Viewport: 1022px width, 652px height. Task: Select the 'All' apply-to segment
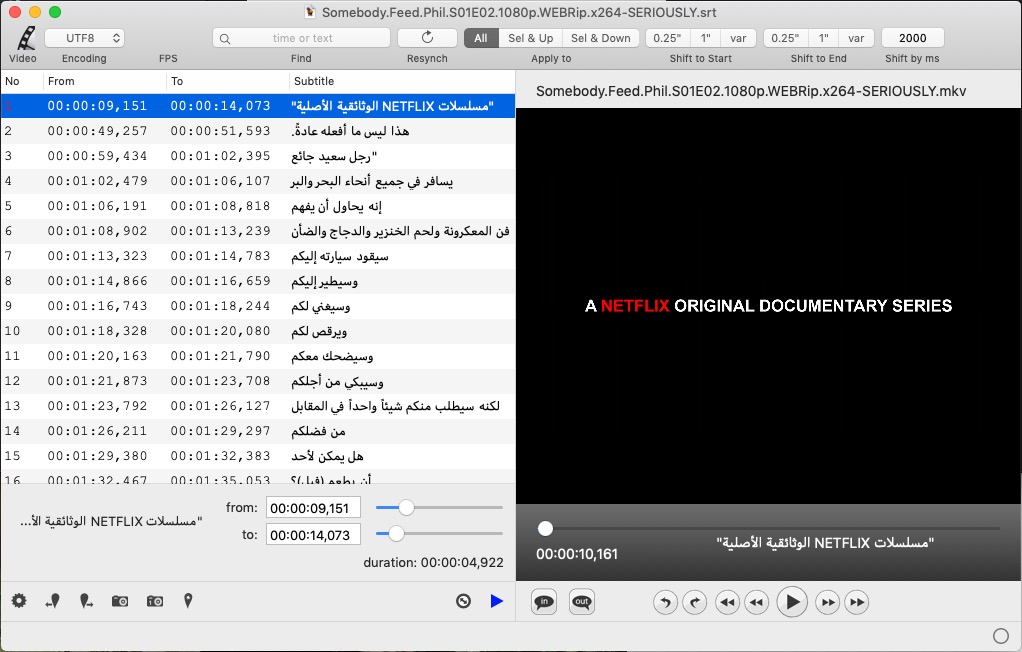click(x=481, y=38)
